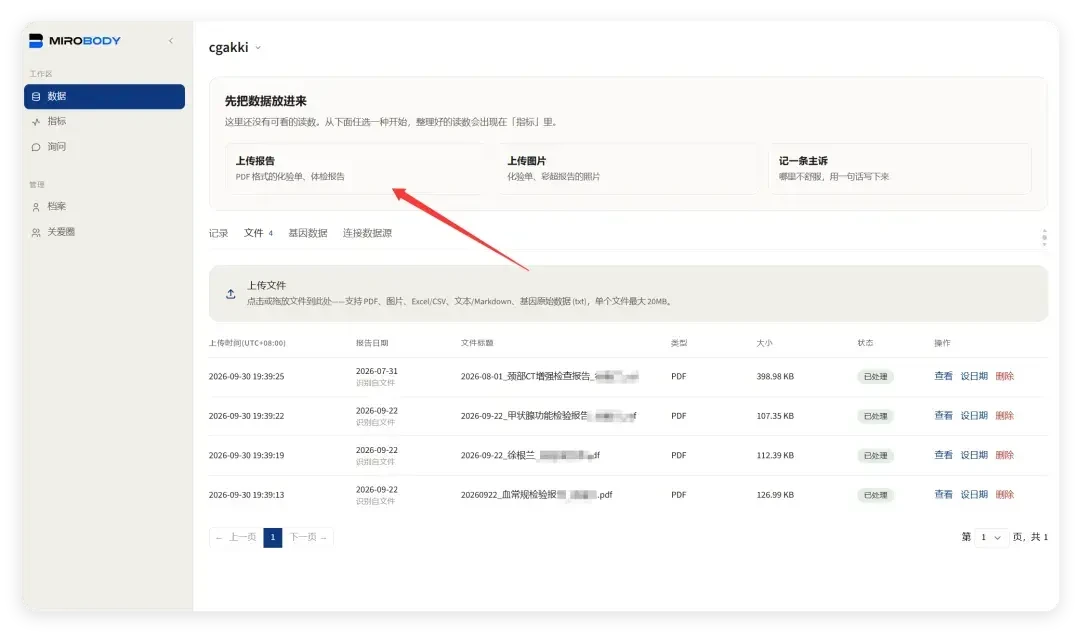Viewport: 1080px width, 632px height.
Task: Click the 大小 column header
Action: tap(765, 343)
